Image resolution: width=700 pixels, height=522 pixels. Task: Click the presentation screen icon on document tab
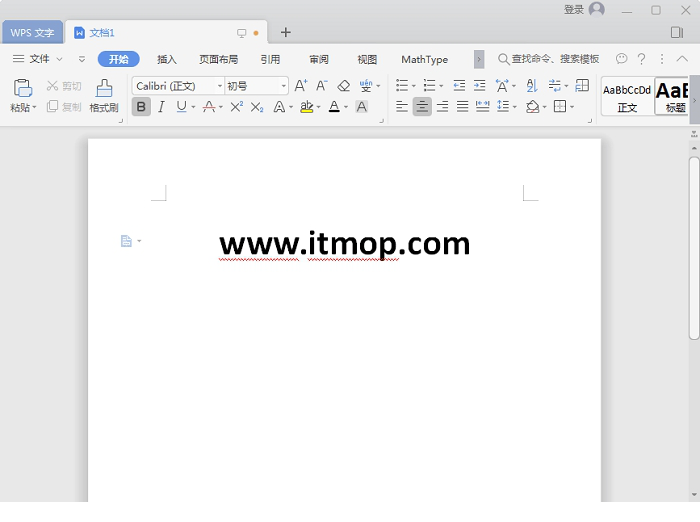pyautogui.click(x=242, y=33)
